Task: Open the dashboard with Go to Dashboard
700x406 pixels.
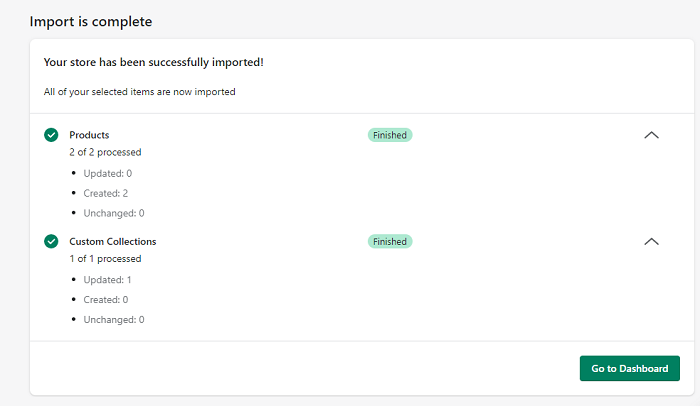Action: click(629, 368)
